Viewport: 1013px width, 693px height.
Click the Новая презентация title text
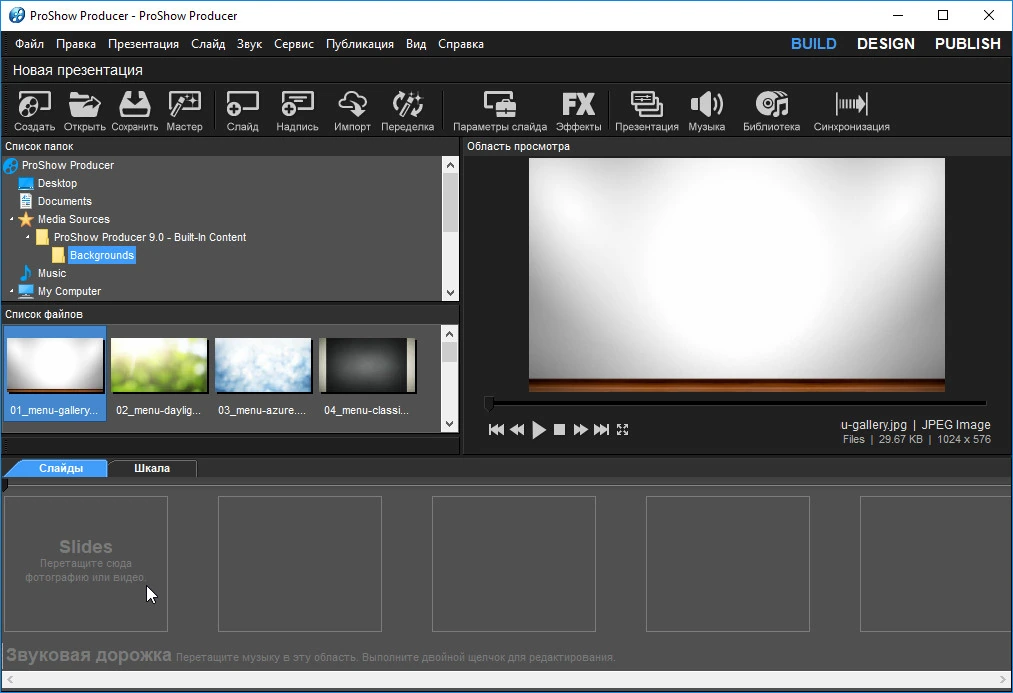[78, 70]
